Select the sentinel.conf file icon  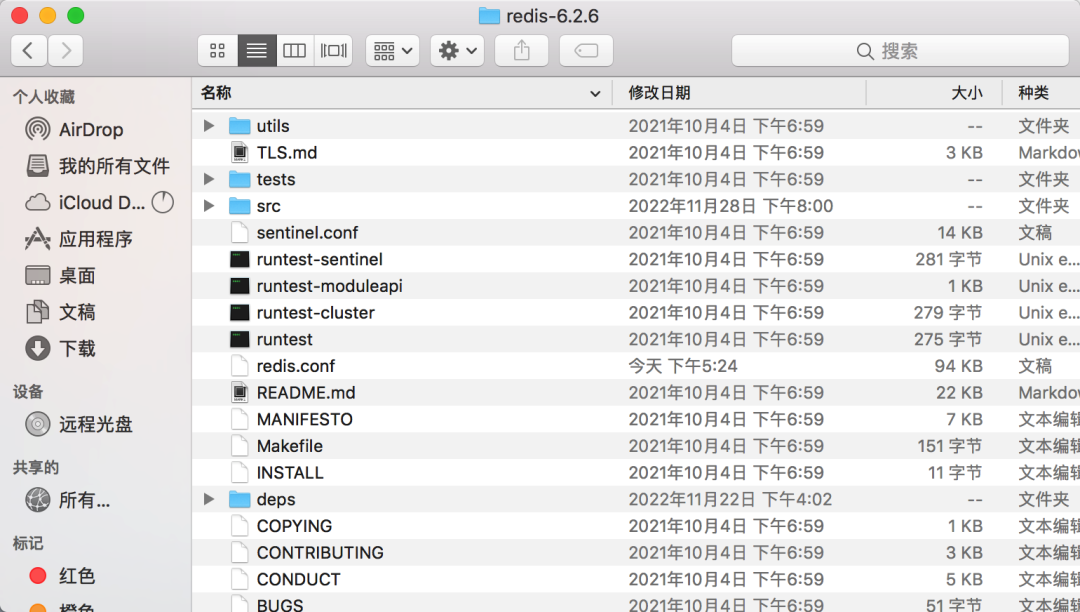coord(240,233)
